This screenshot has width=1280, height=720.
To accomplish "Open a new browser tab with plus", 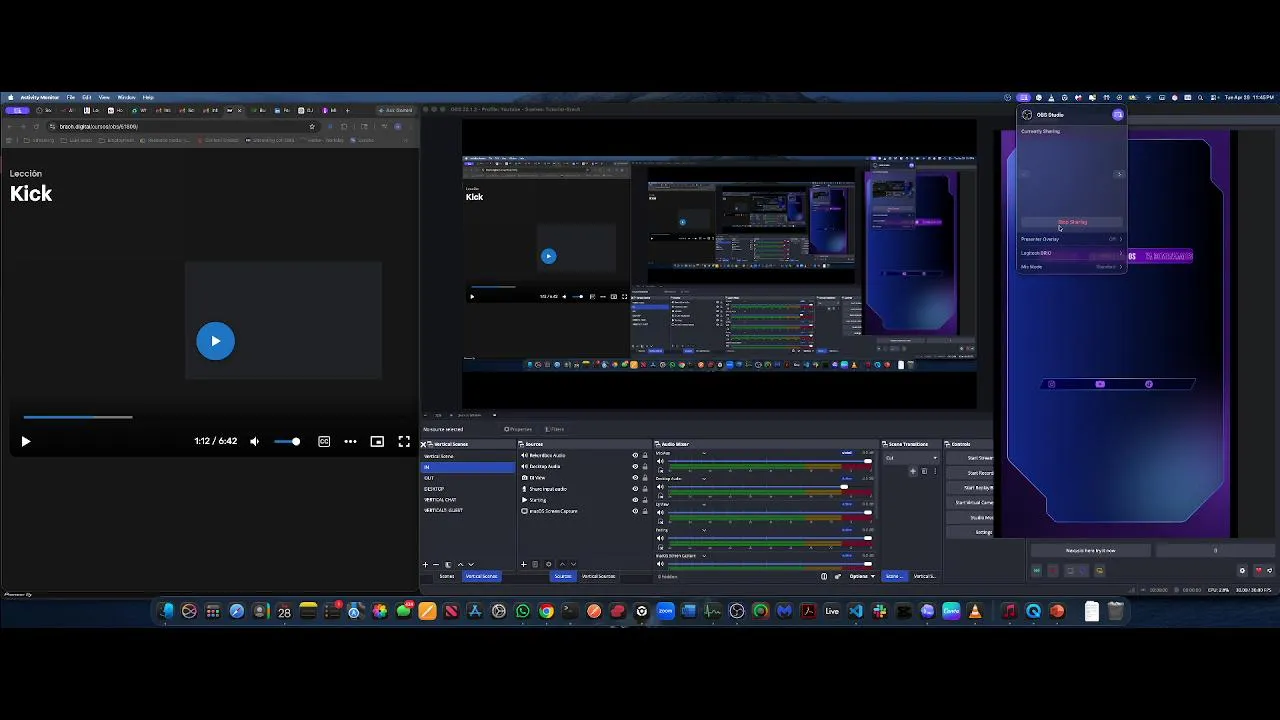I will (347, 110).
